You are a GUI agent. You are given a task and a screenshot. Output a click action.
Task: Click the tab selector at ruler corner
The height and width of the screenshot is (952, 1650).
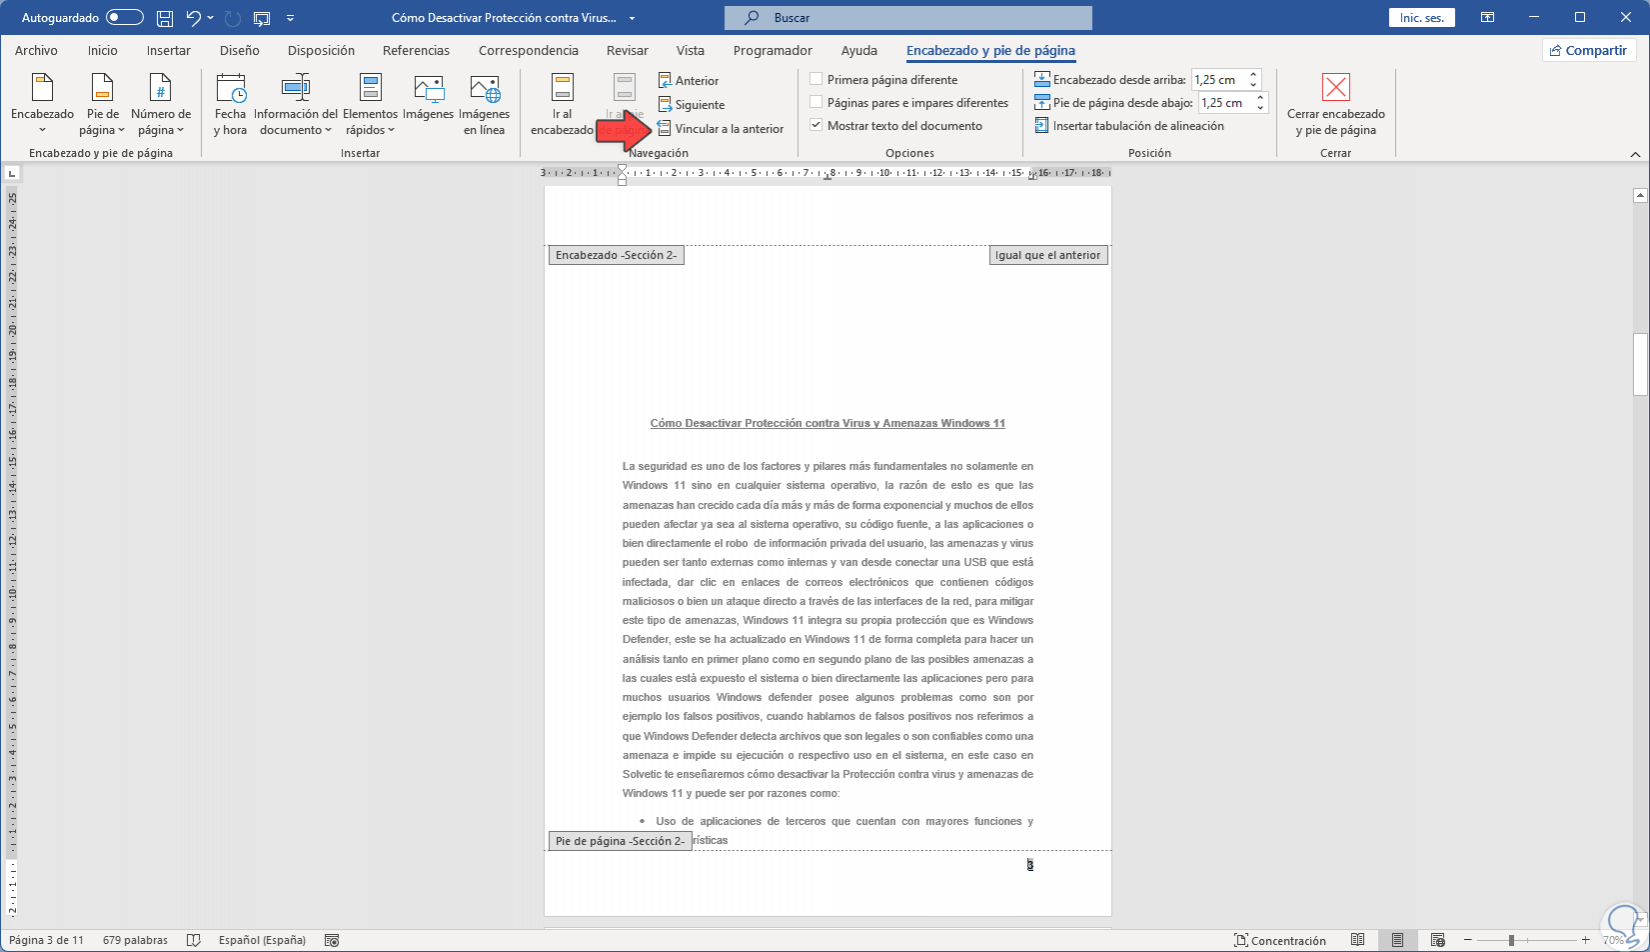click(12, 173)
